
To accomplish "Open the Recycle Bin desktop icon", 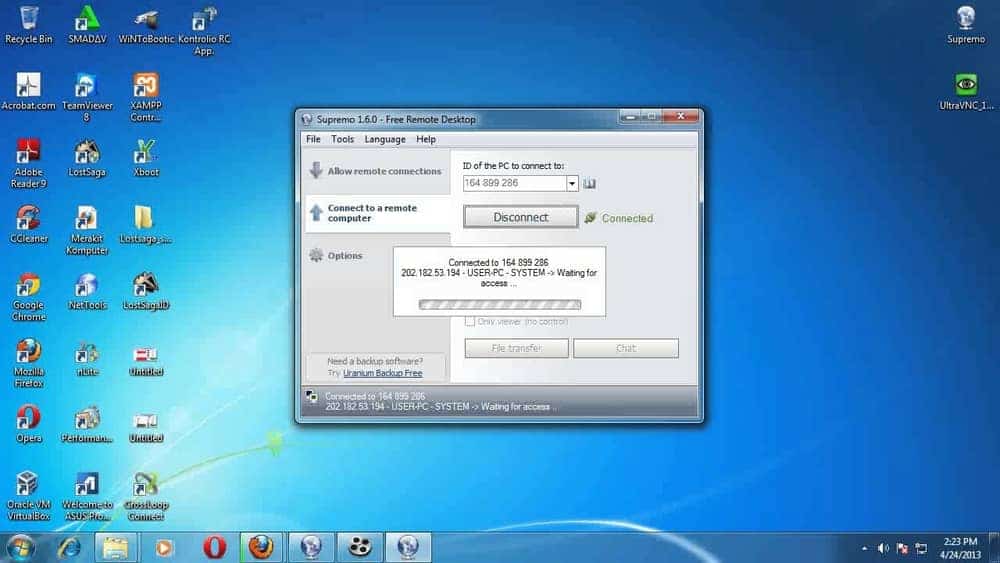I will click(x=29, y=24).
